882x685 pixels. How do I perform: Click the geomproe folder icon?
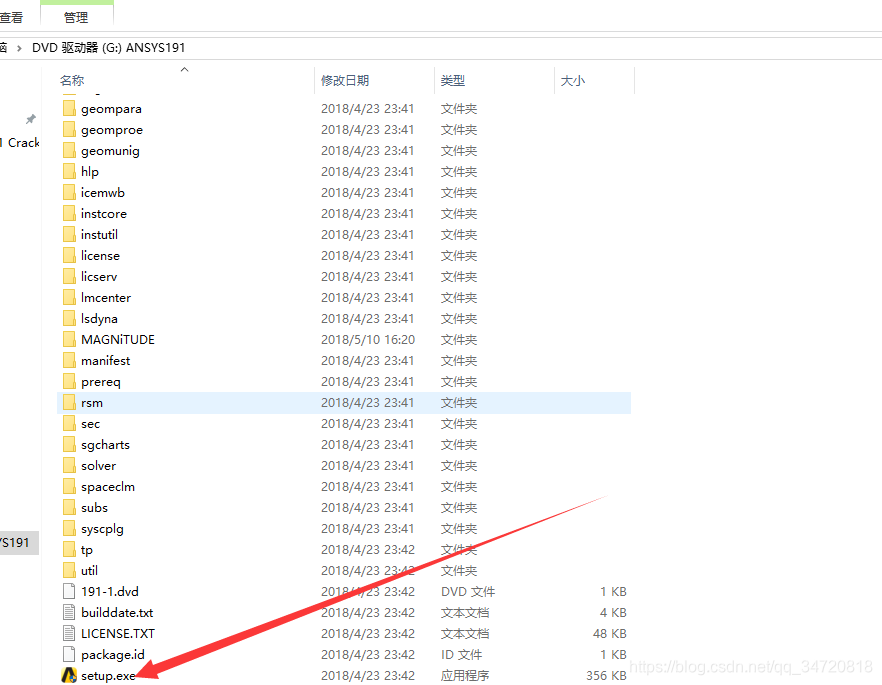pyautogui.click(x=69, y=129)
